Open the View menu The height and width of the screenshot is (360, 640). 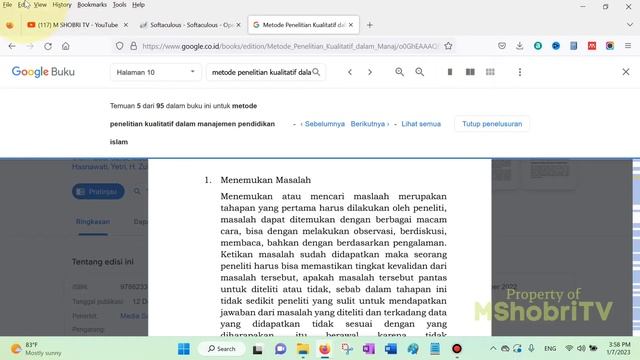[40, 5]
